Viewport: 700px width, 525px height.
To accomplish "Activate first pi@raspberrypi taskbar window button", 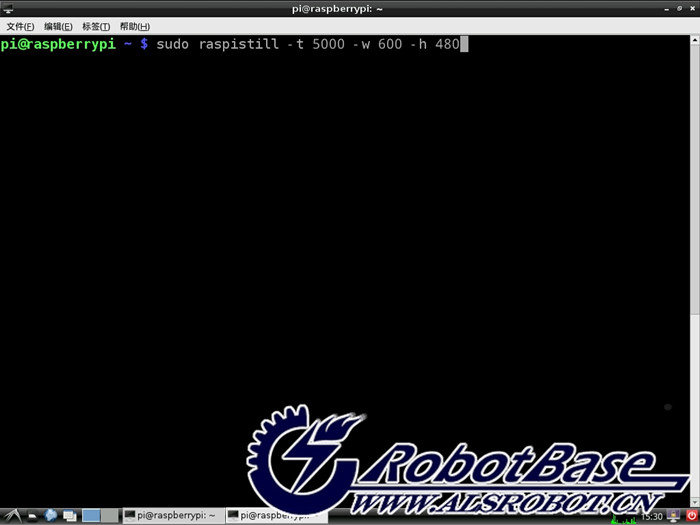I will coord(173,516).
